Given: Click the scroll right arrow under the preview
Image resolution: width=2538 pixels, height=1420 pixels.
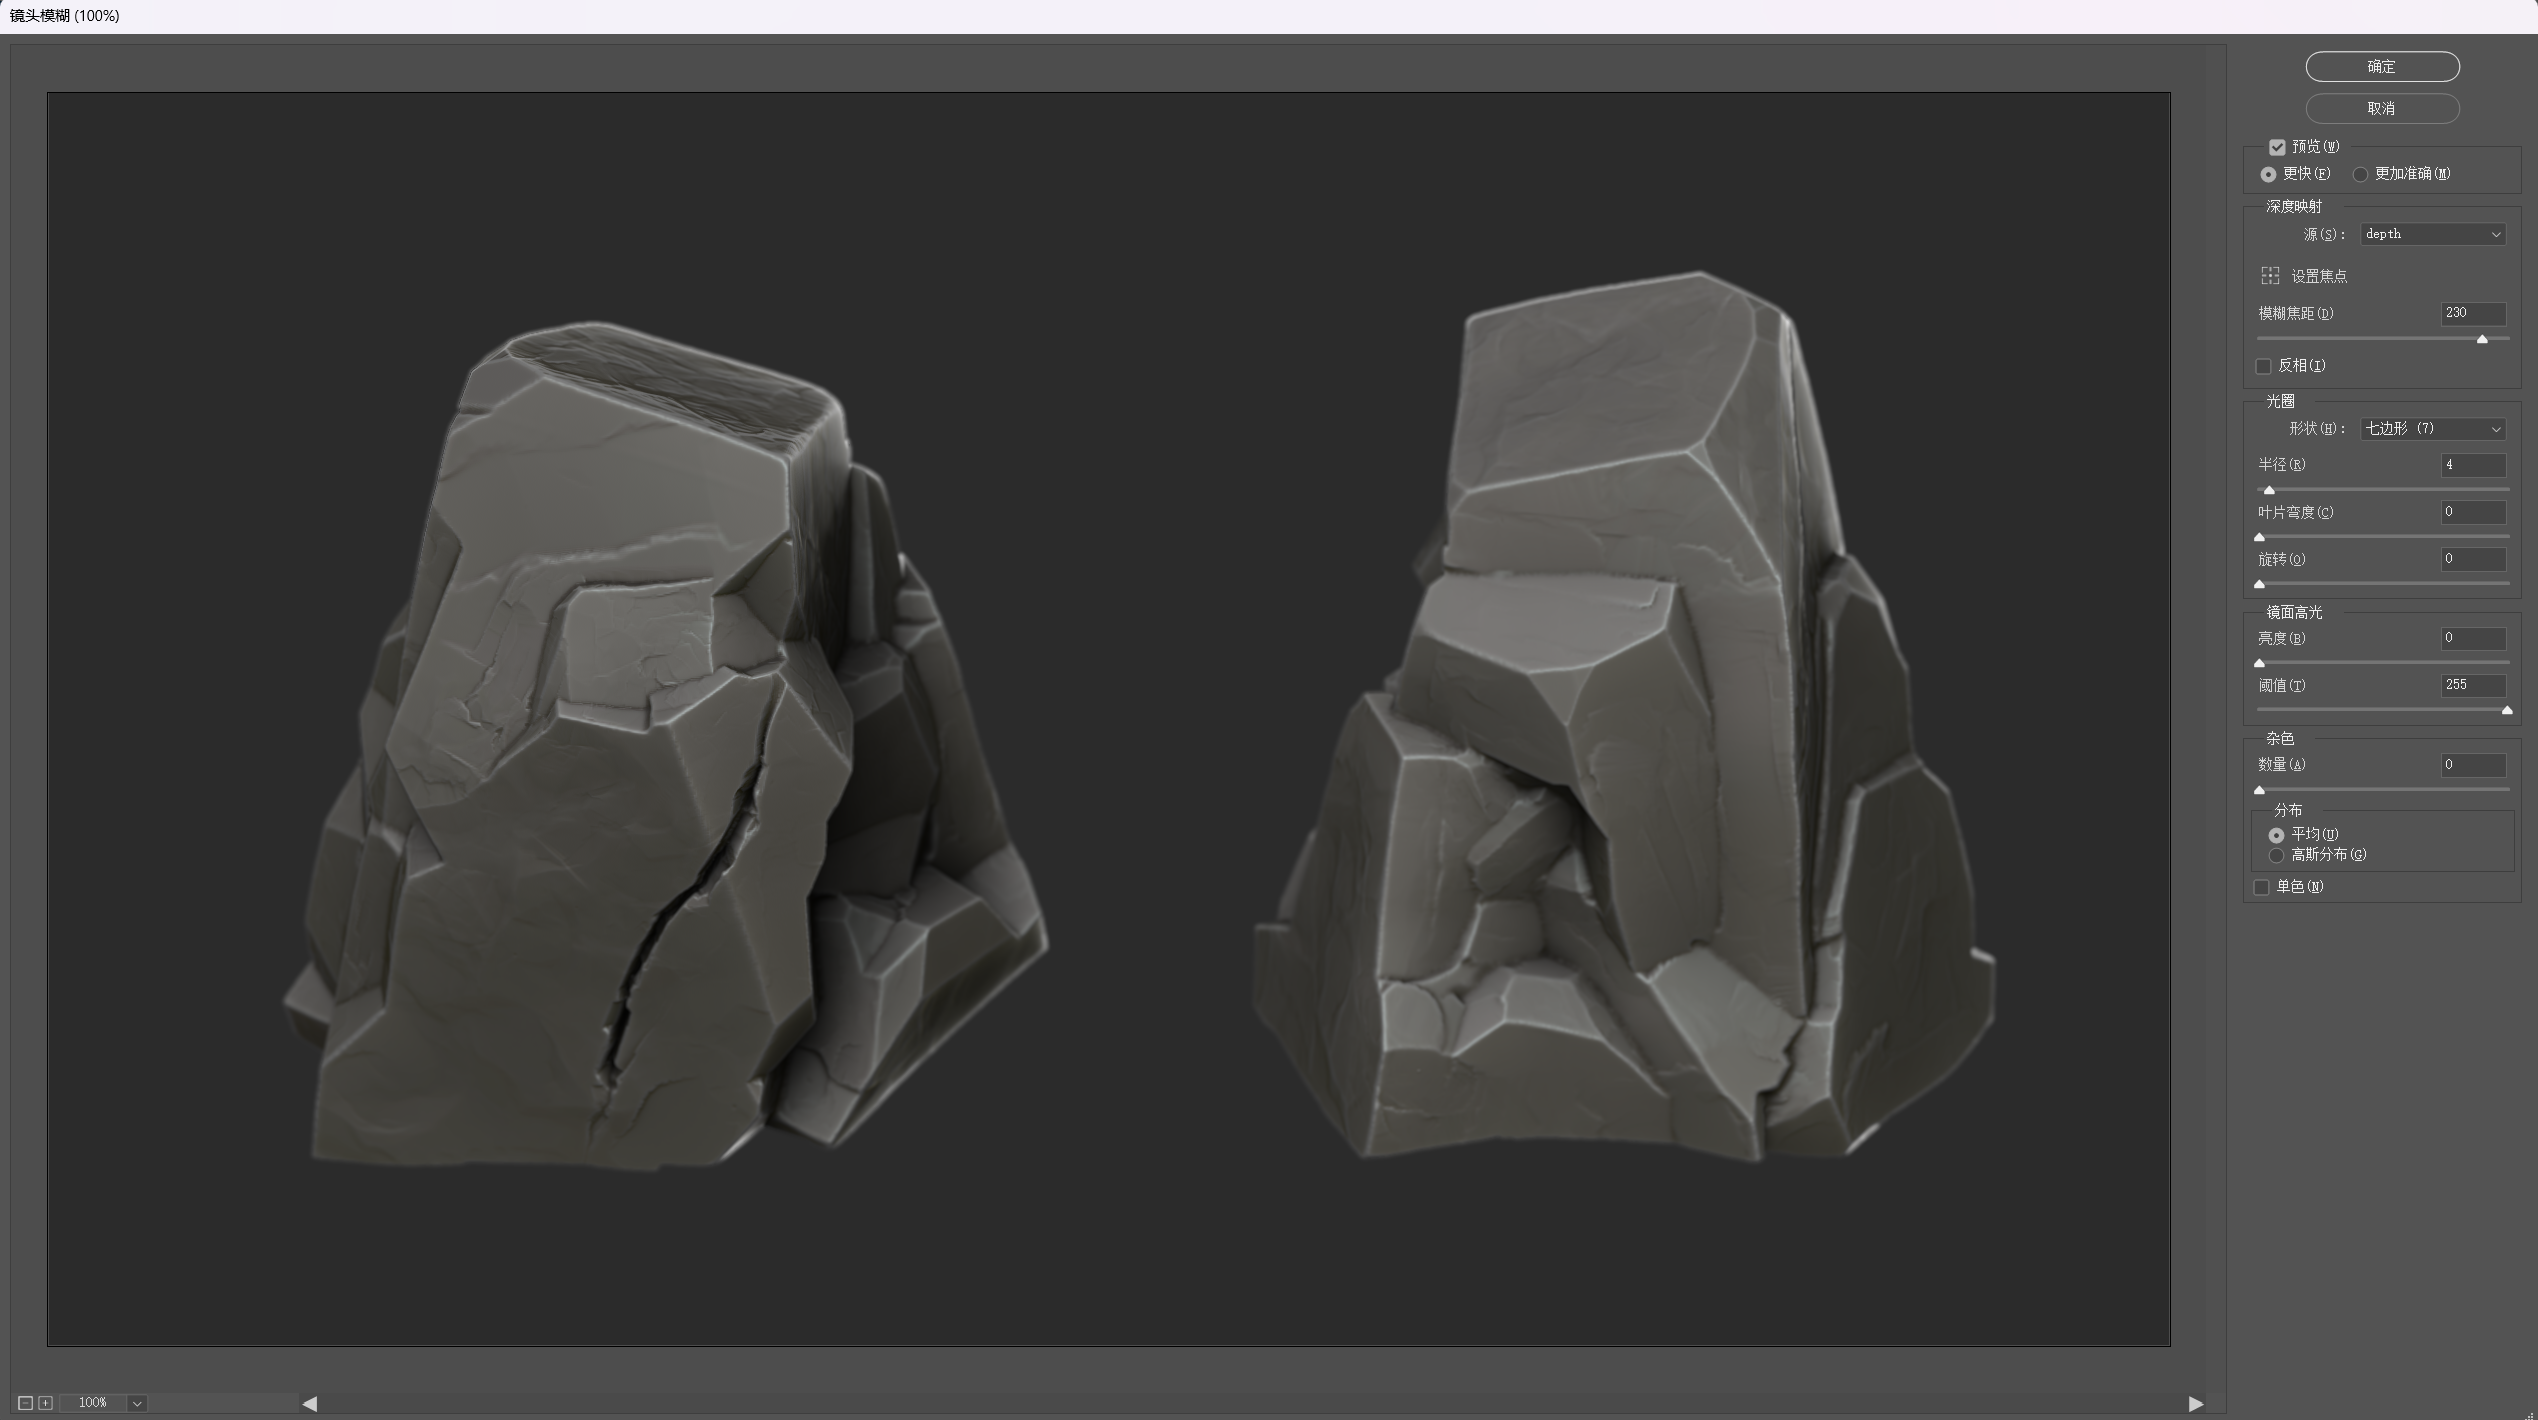Looking at the screenshot, I should (2195, 1404).
